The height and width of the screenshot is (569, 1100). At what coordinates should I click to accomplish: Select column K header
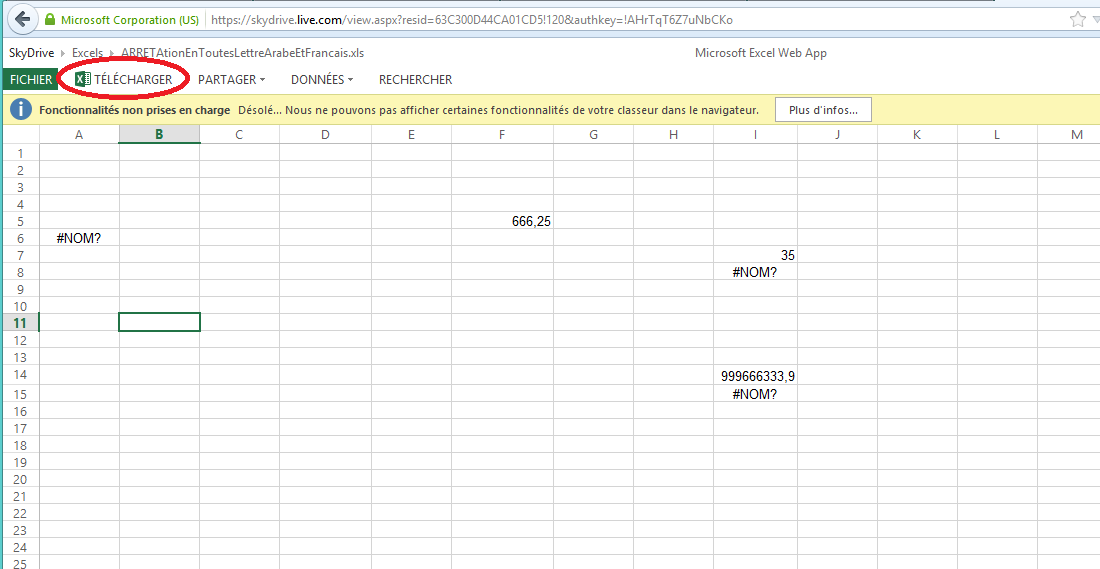point(918,135)
